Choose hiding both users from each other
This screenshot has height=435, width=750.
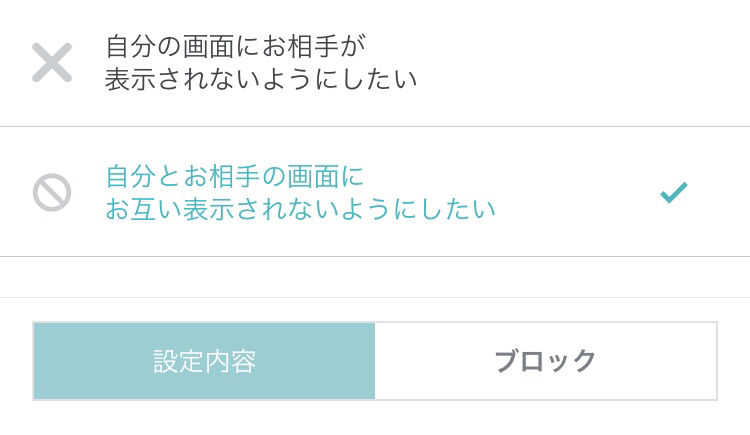[300, 192]
